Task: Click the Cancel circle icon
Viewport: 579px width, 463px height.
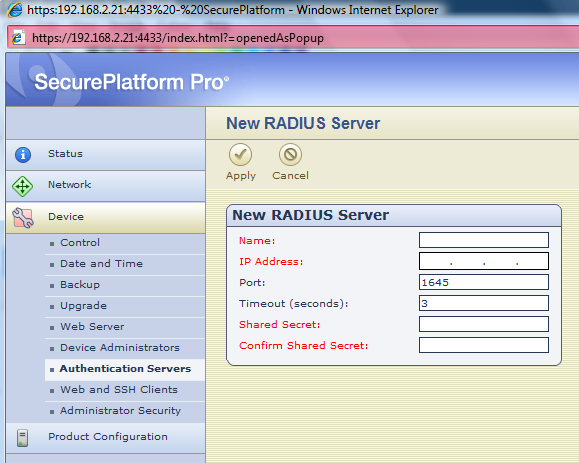Action: point(290,154)
